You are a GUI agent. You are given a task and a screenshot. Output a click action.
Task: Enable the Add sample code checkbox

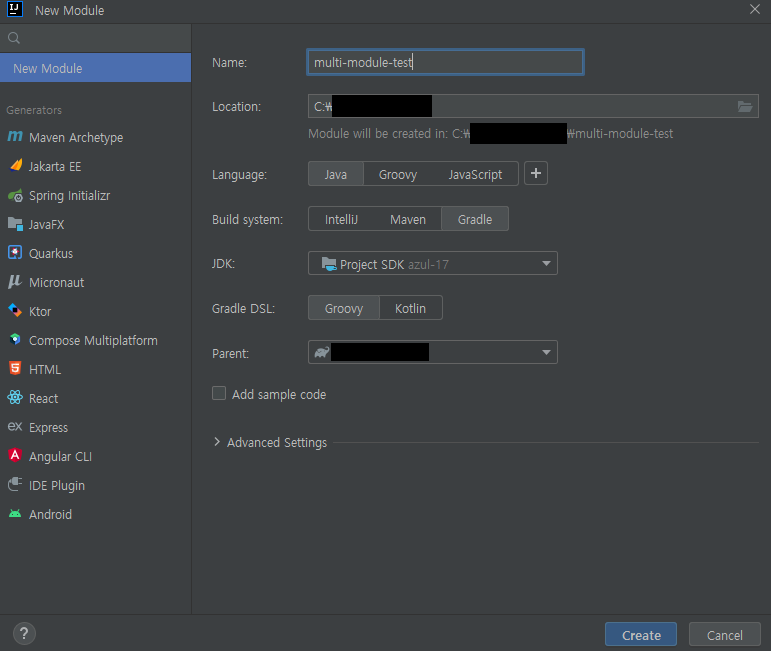(x=219, y=393)
